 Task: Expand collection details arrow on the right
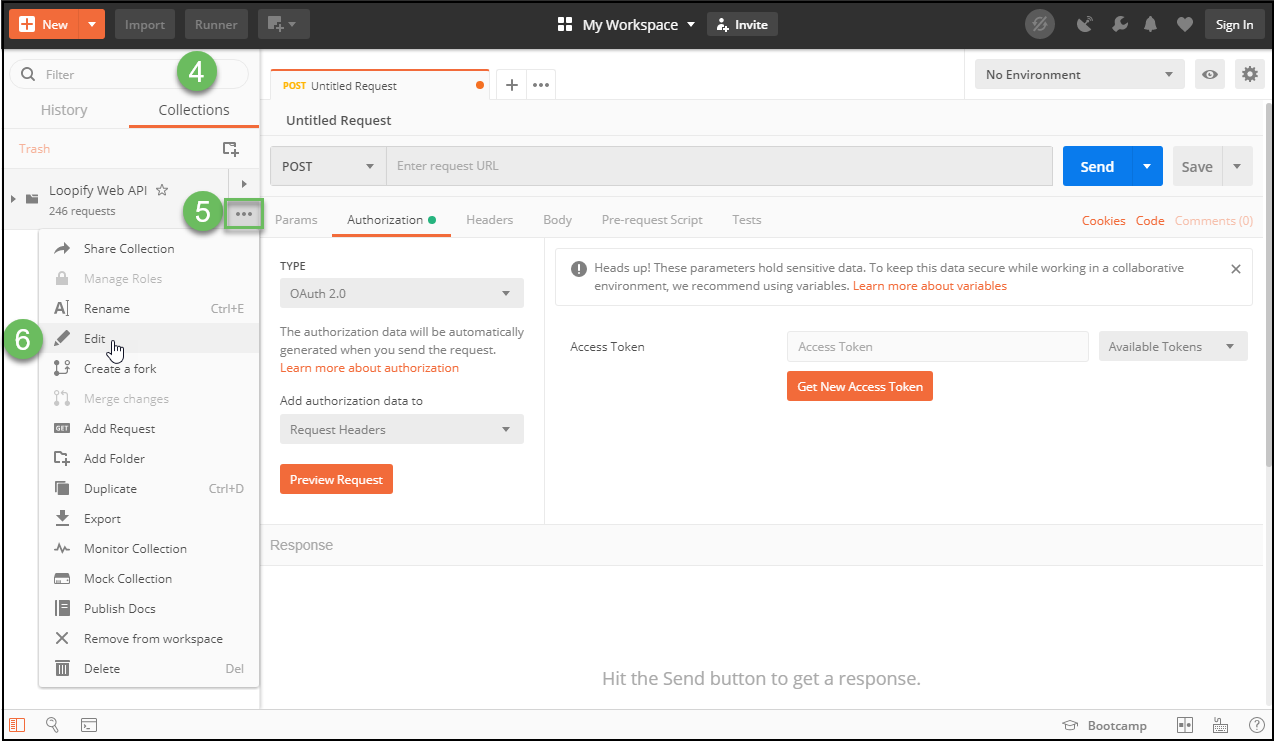point(244,184)
